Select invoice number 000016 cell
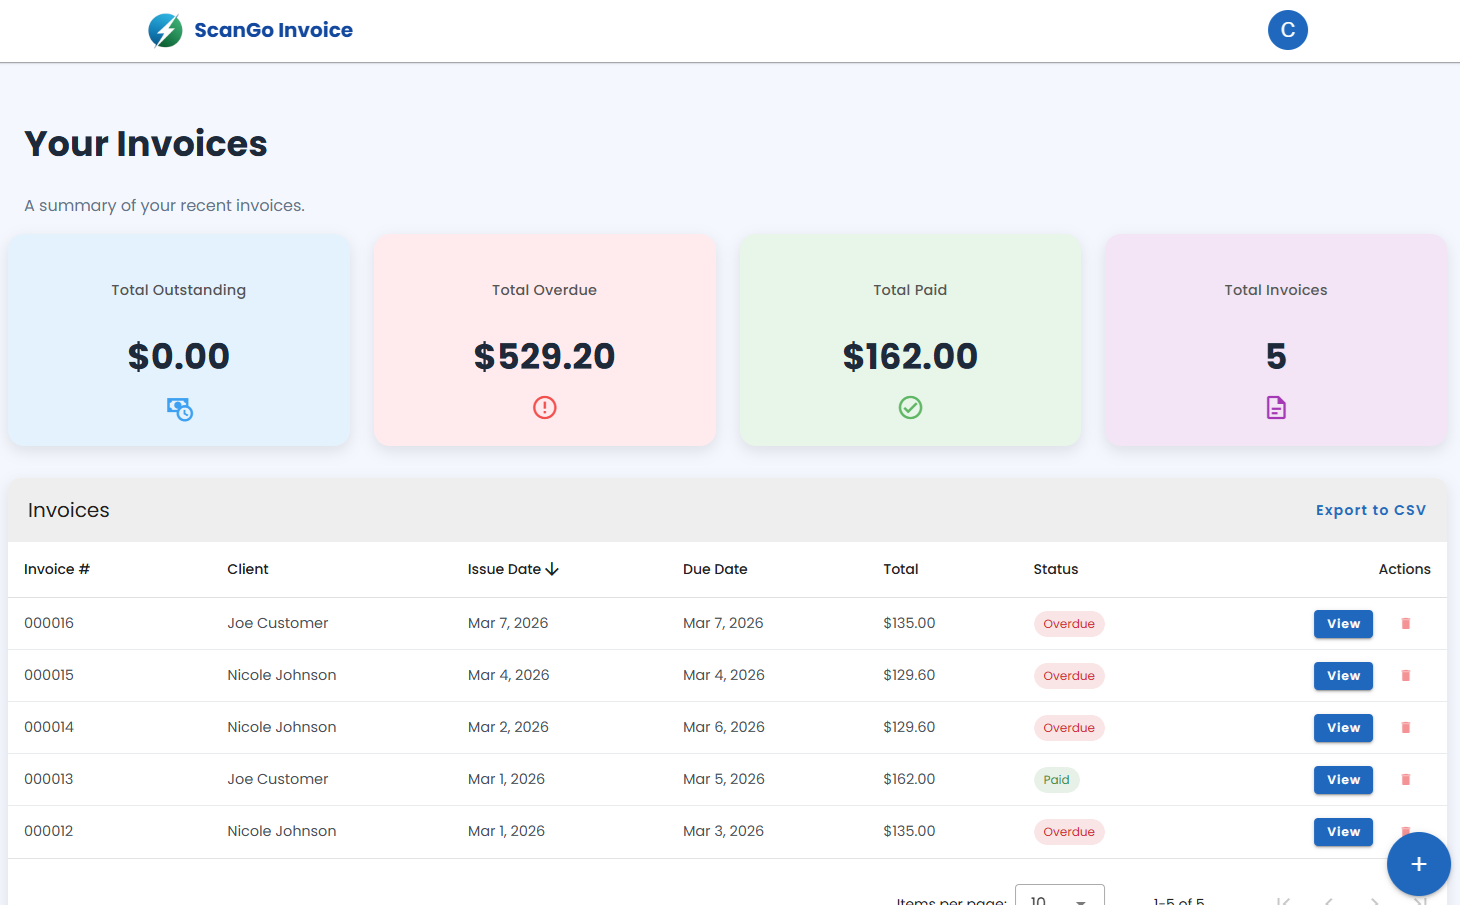 pyautogui.click(x=49, y=623)
